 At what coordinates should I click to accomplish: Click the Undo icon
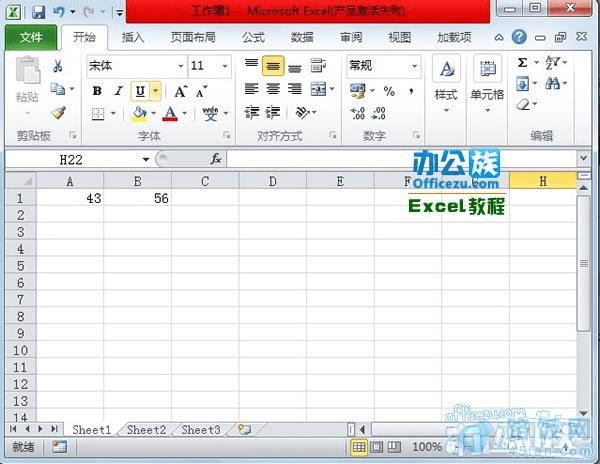click(59, 12)
